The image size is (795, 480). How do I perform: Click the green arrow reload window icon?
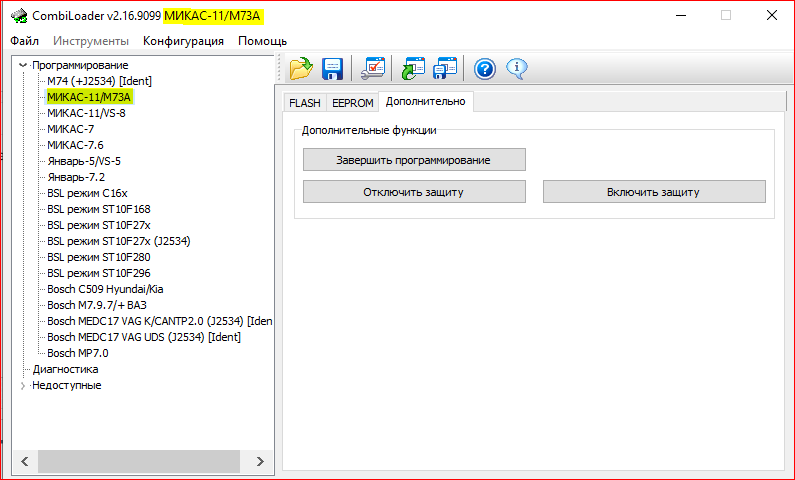pos(413,68)
